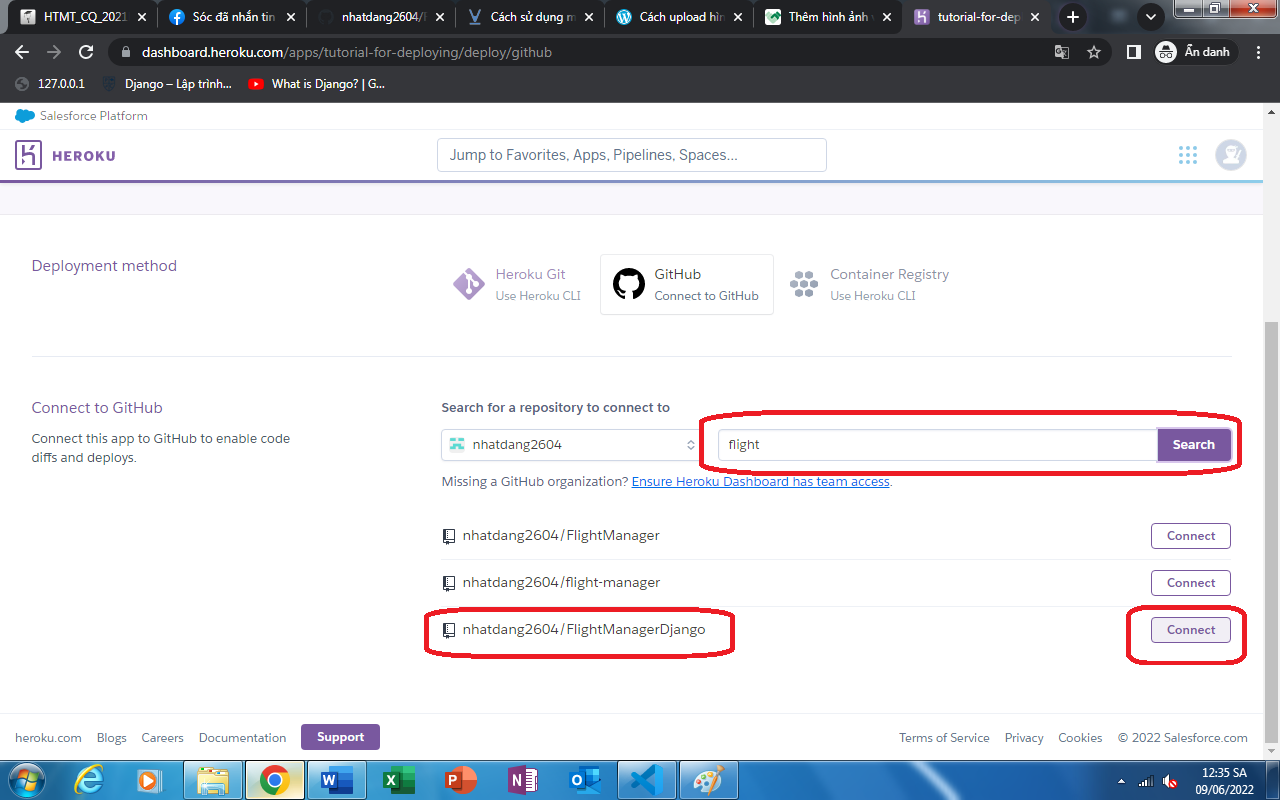Click the Salesforce Platform cloud icon
This screenshot has height=800, width=1280.
coord(25,116)
